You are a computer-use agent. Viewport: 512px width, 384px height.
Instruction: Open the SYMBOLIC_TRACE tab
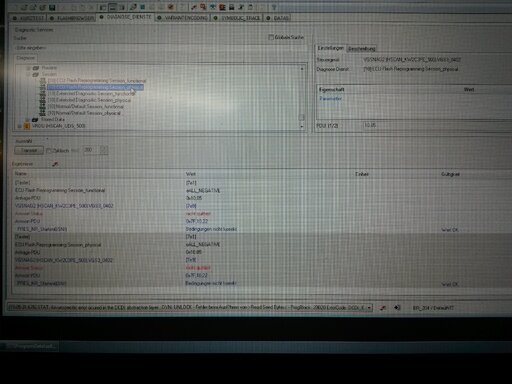(237, 18)
